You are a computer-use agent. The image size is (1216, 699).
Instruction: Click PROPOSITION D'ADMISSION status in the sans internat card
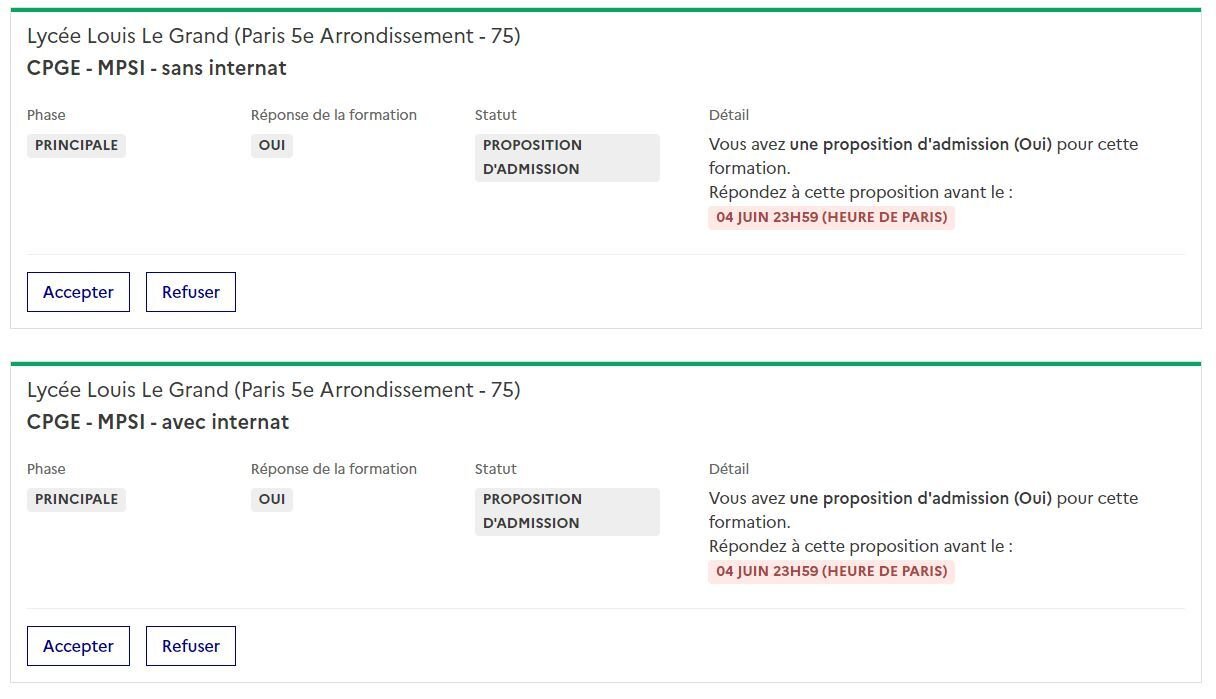point(566,157)
